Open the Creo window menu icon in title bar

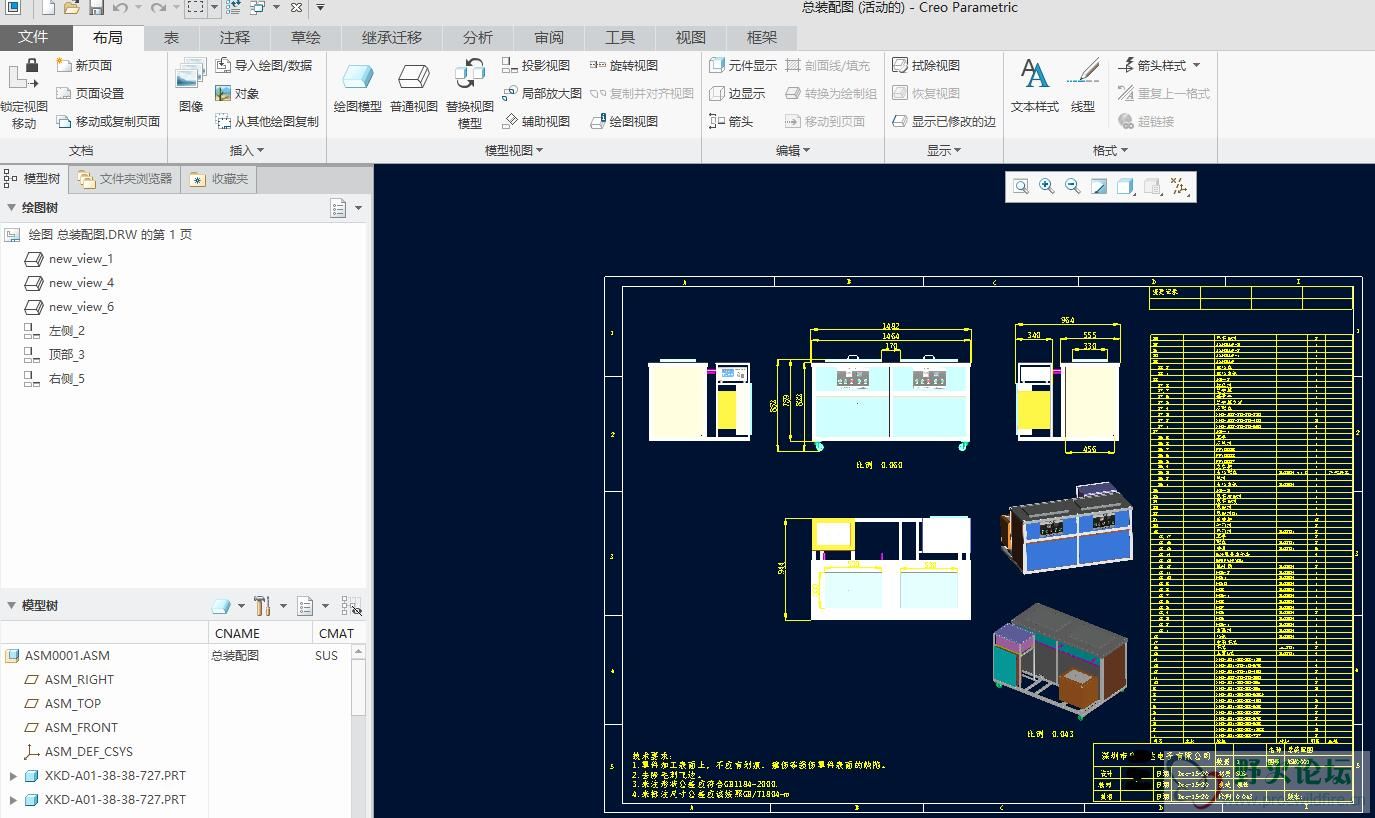click(13, 8)
